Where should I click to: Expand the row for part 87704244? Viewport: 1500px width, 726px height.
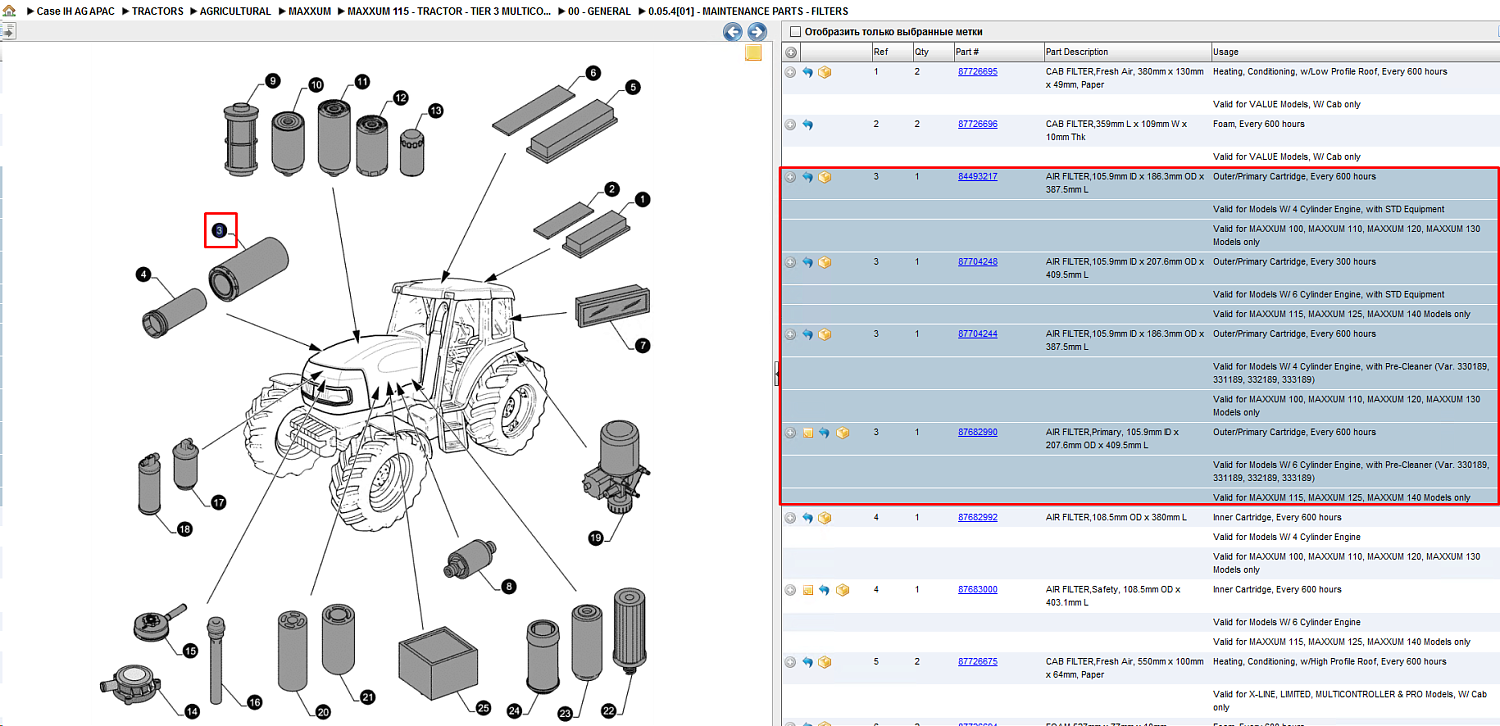pyautogui.click(x=791, y=335)
